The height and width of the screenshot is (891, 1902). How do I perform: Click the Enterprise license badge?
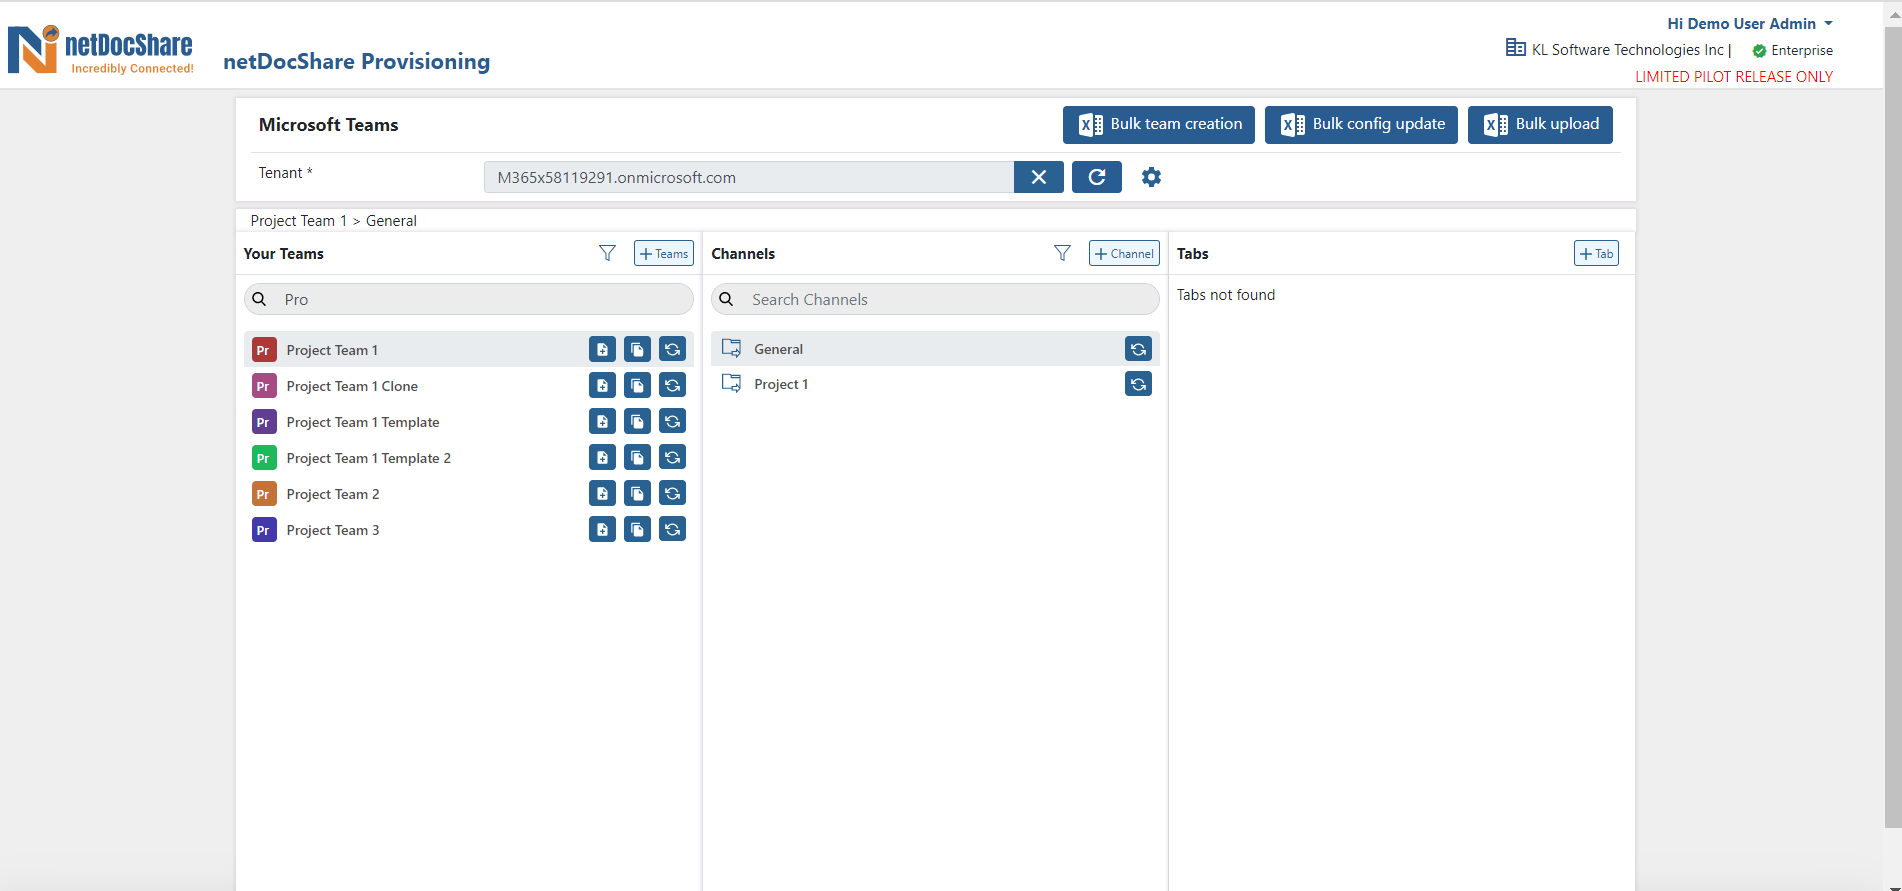(1793, 50)
